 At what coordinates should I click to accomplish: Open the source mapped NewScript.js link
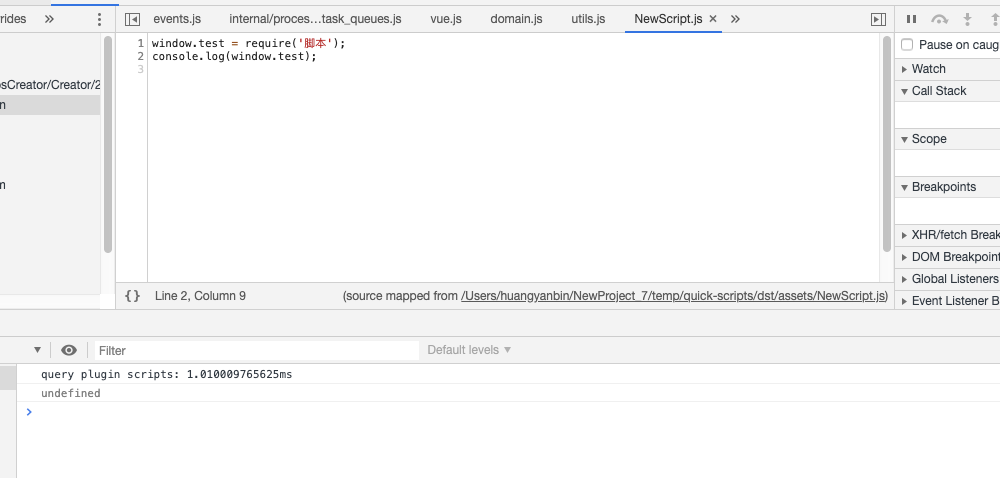tap(674, 296)
